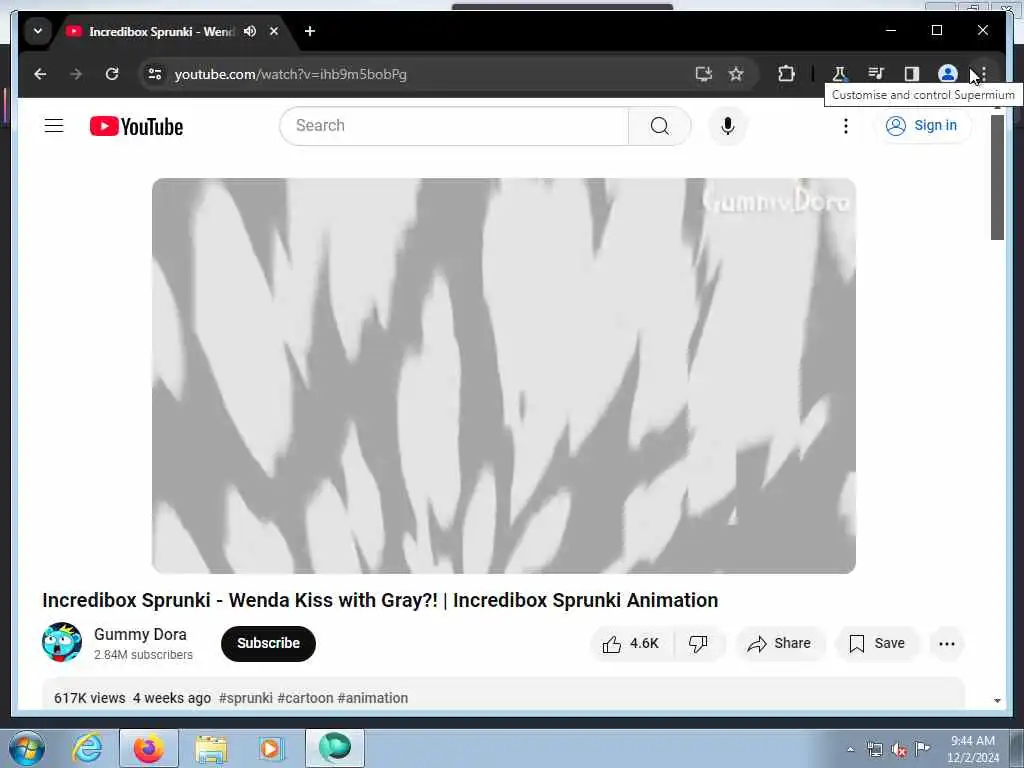The width and height of the screenshot is (1024, 768).
Task: Save video to a playlist
Action: point(877,644)
